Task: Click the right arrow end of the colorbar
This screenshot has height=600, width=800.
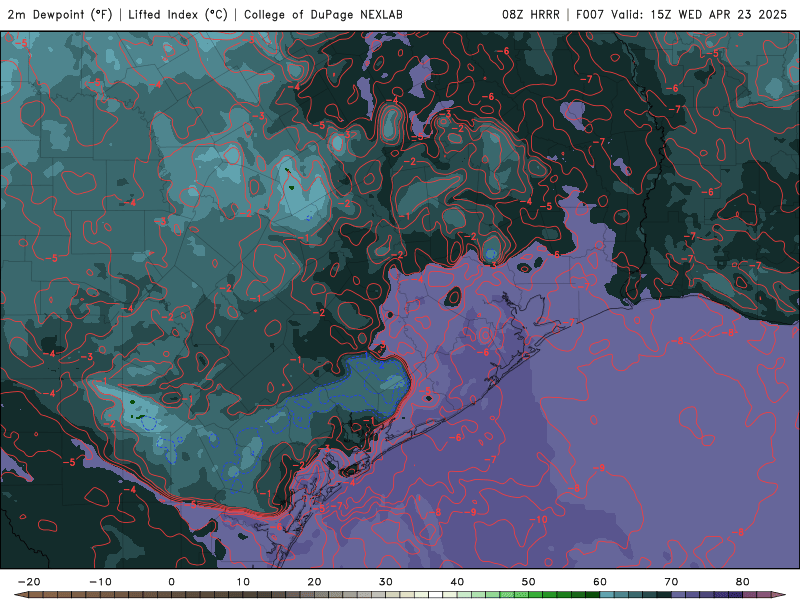Action: click(779, 595)
